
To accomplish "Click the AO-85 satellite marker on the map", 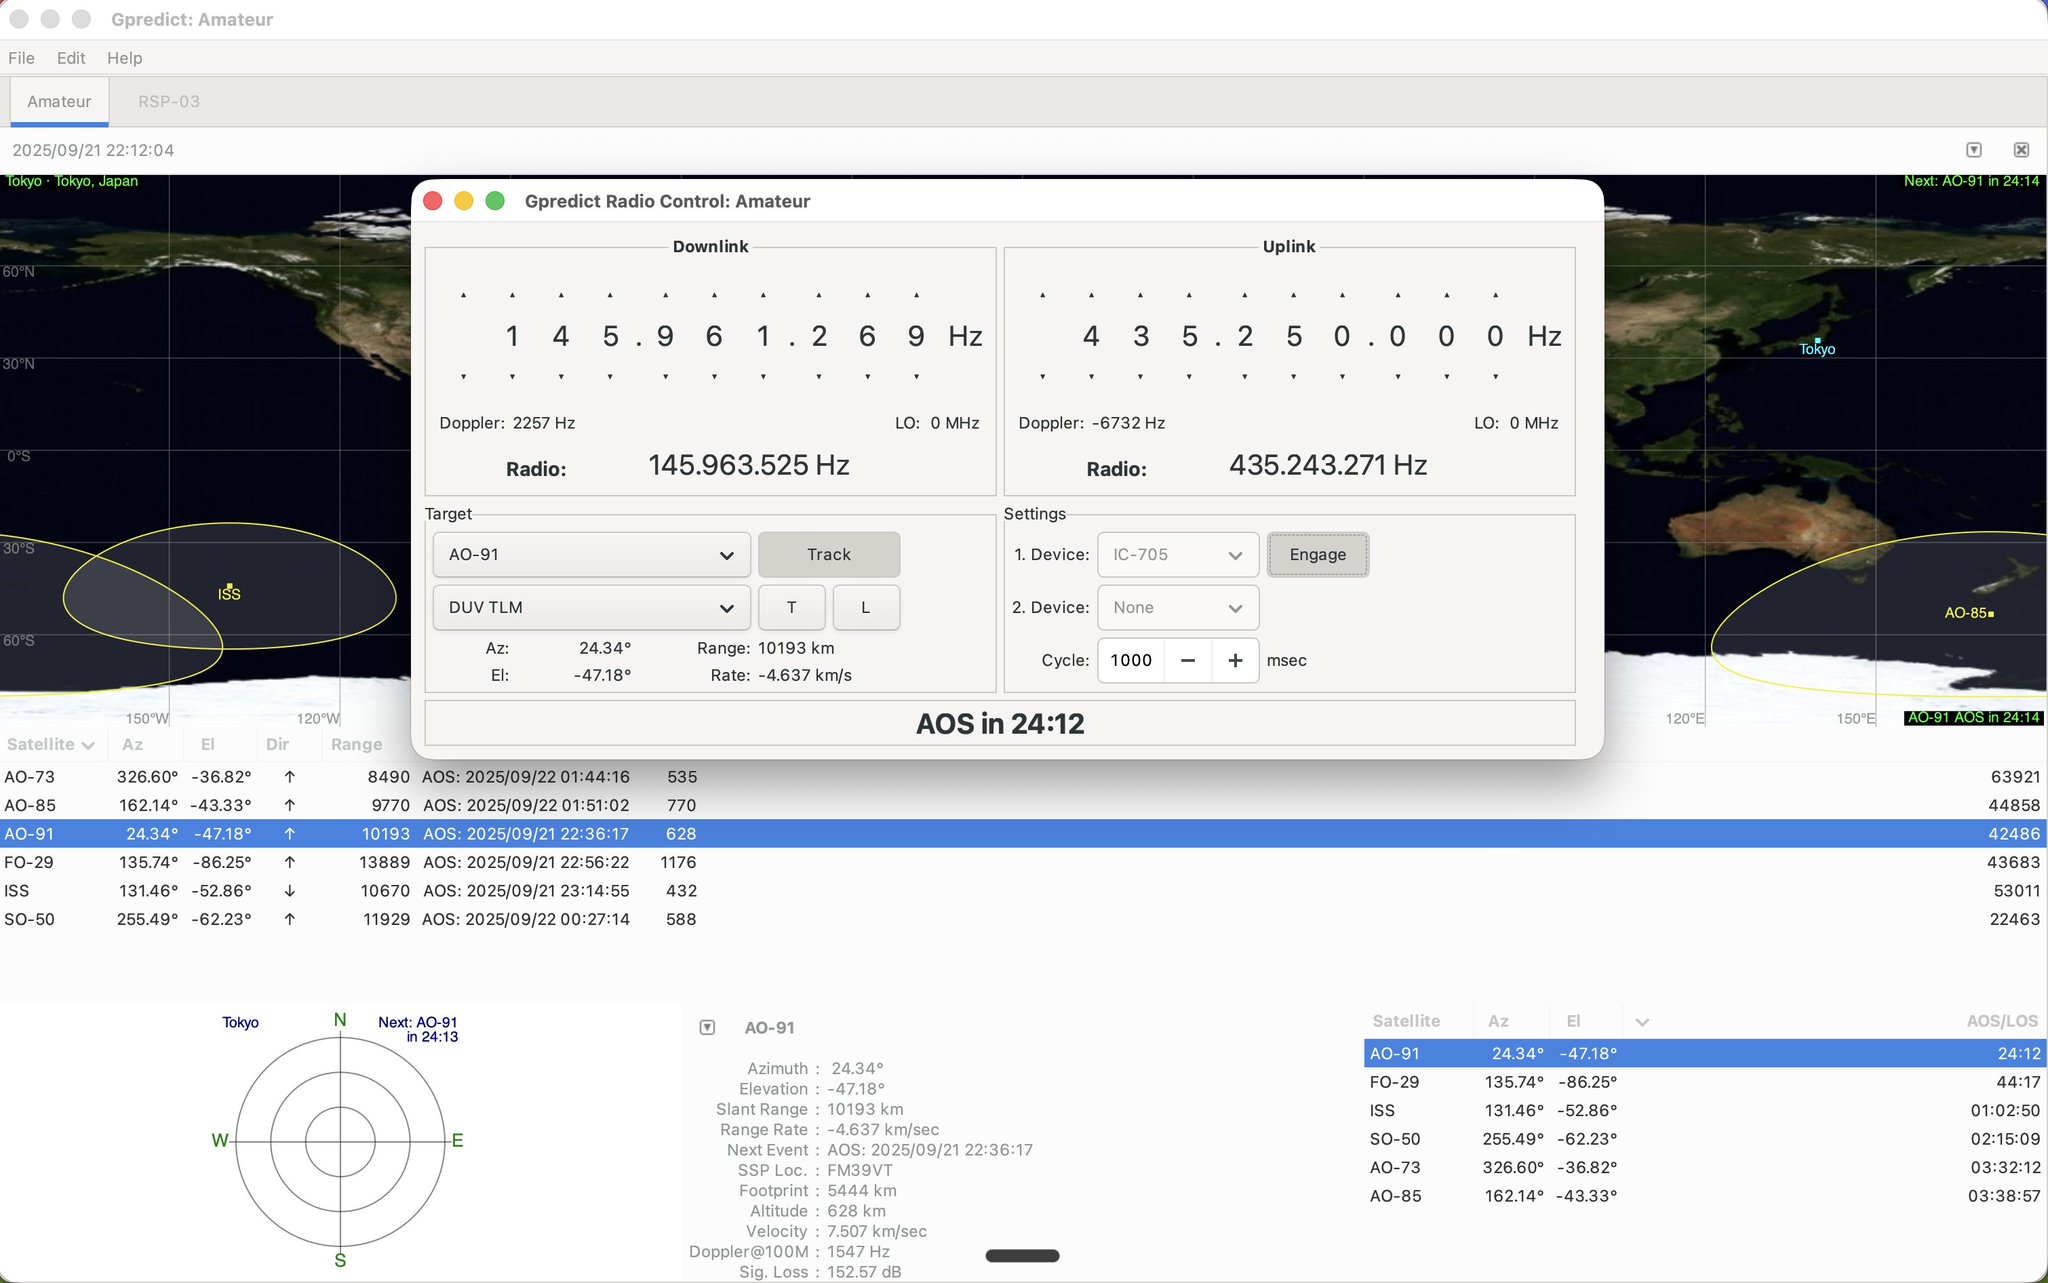I will [1990, 613].
